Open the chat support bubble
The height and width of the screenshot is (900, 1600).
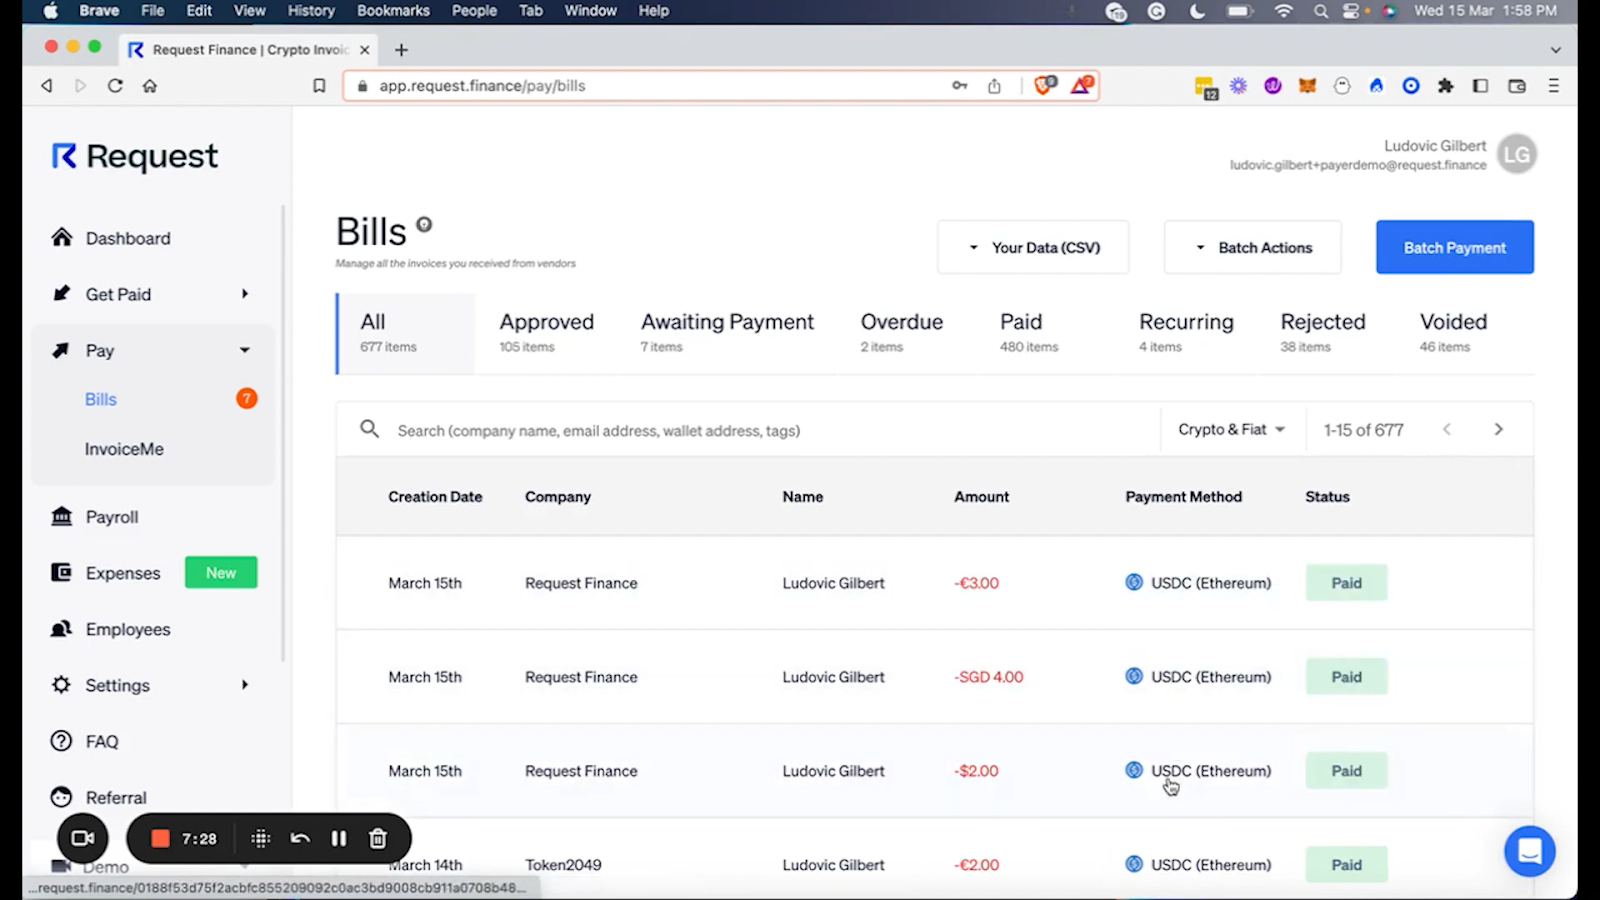[x=1530, y=851]
